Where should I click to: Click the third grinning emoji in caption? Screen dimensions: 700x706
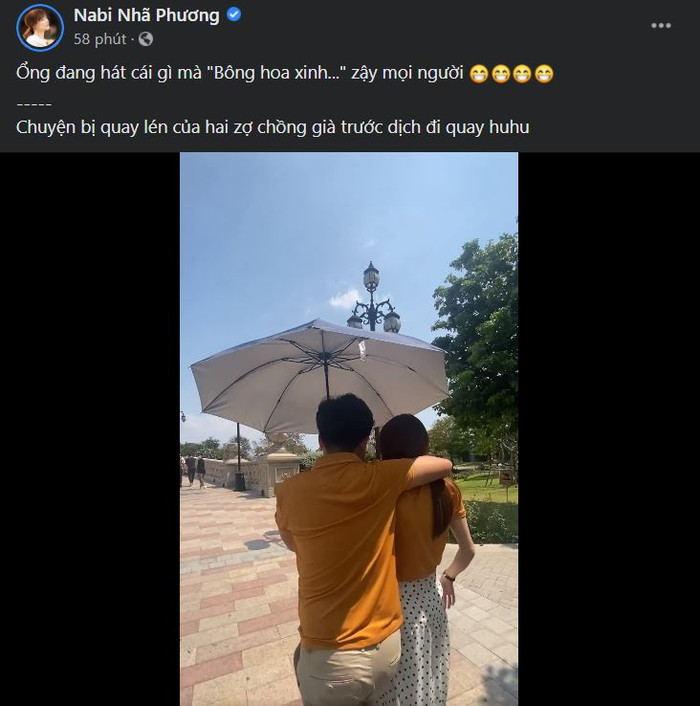click(522, 74)
